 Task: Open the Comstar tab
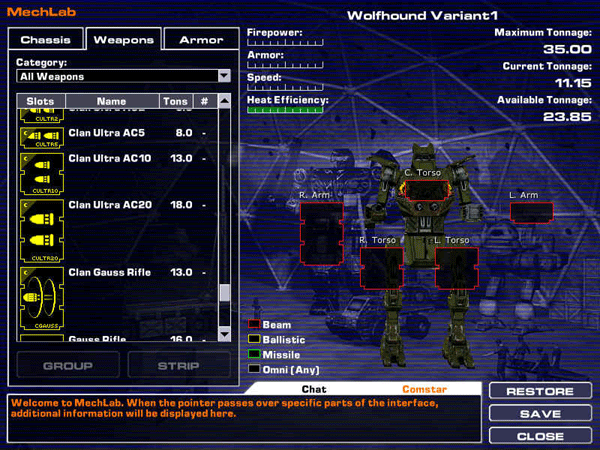(424, 389)
